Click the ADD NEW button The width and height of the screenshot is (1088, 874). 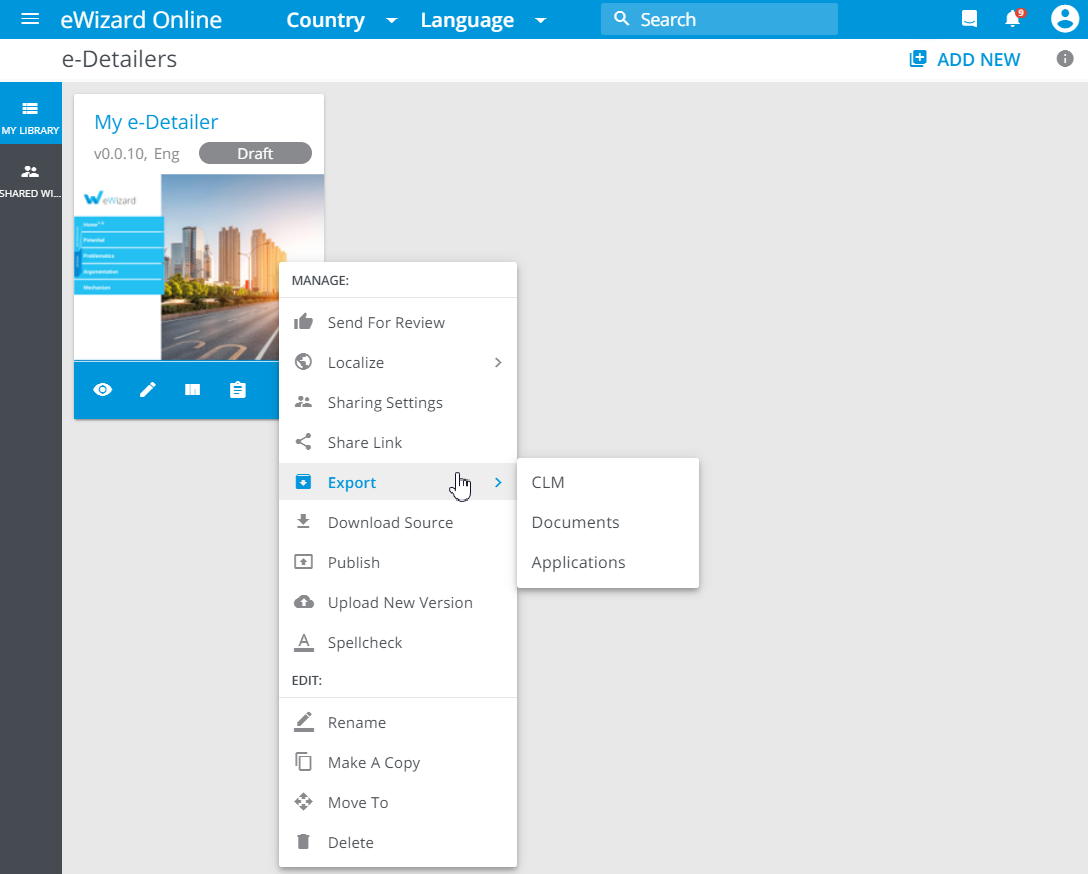965,59
